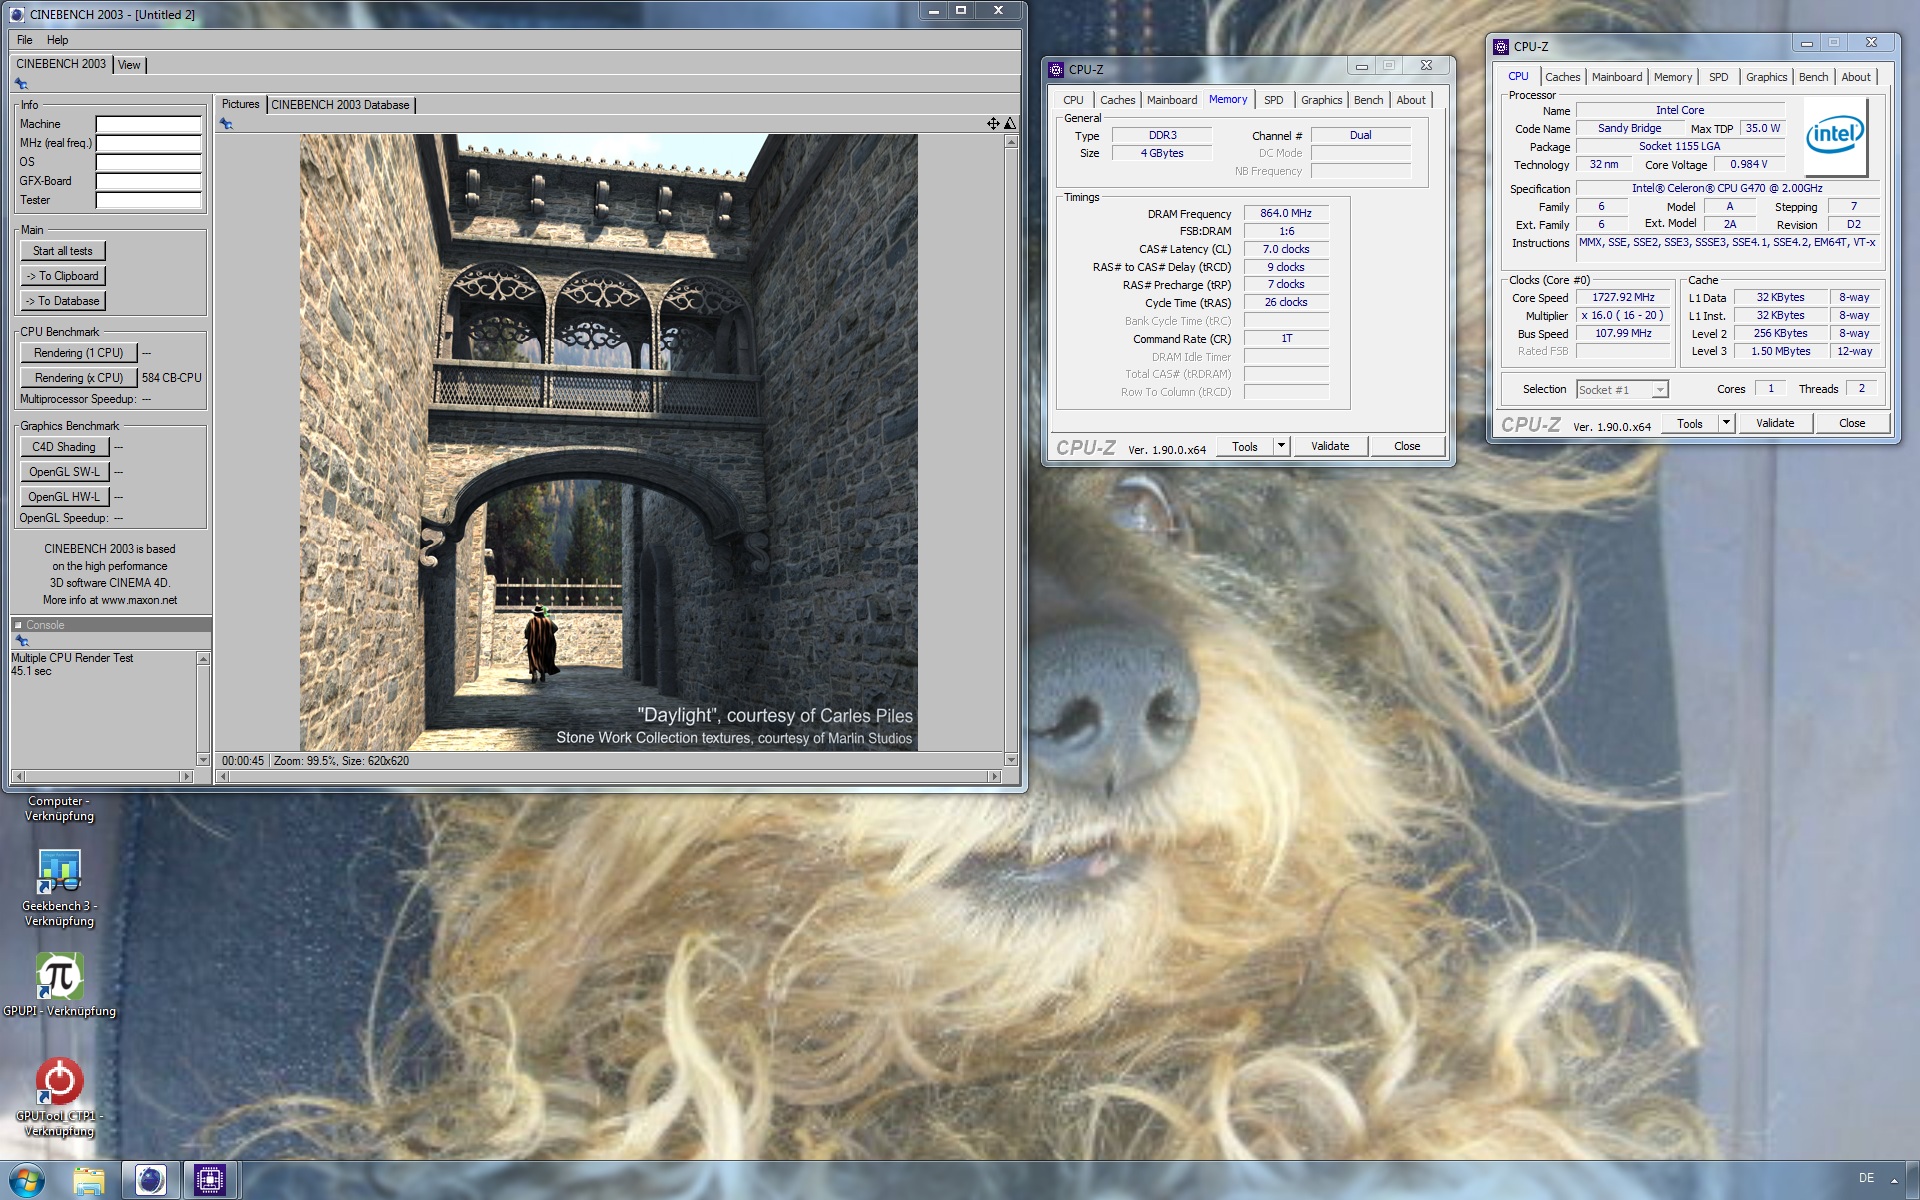1920x1200 pixels.
Task: Run Rendering (x CPU) benchmark
Action: pyautogui.click(x=78, y=378)
